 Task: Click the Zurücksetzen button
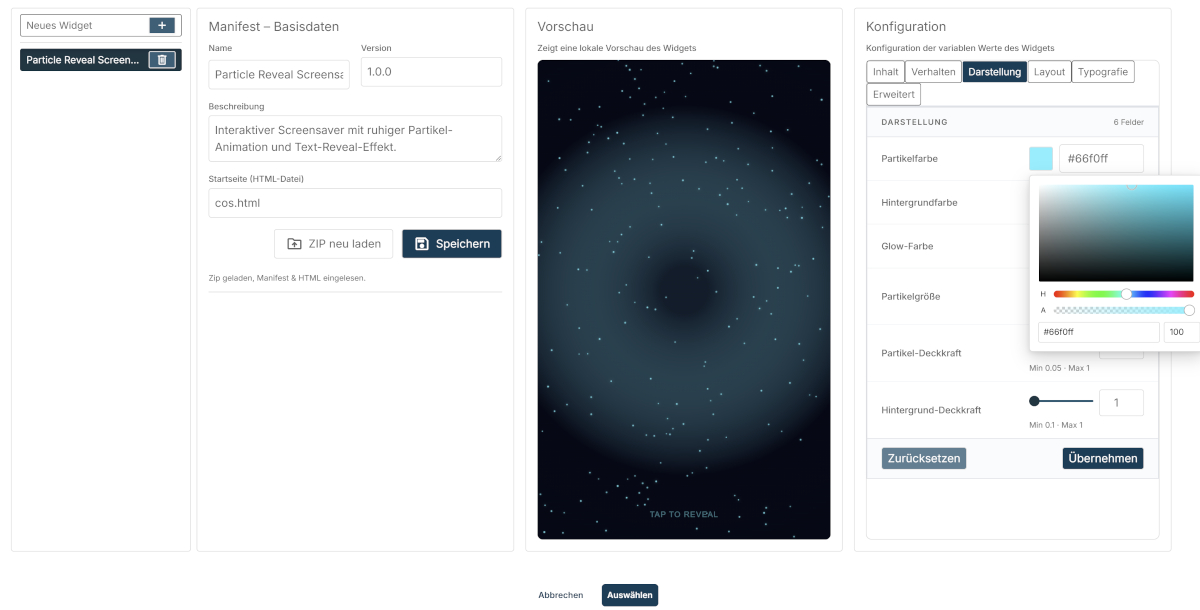coord(924,458)
